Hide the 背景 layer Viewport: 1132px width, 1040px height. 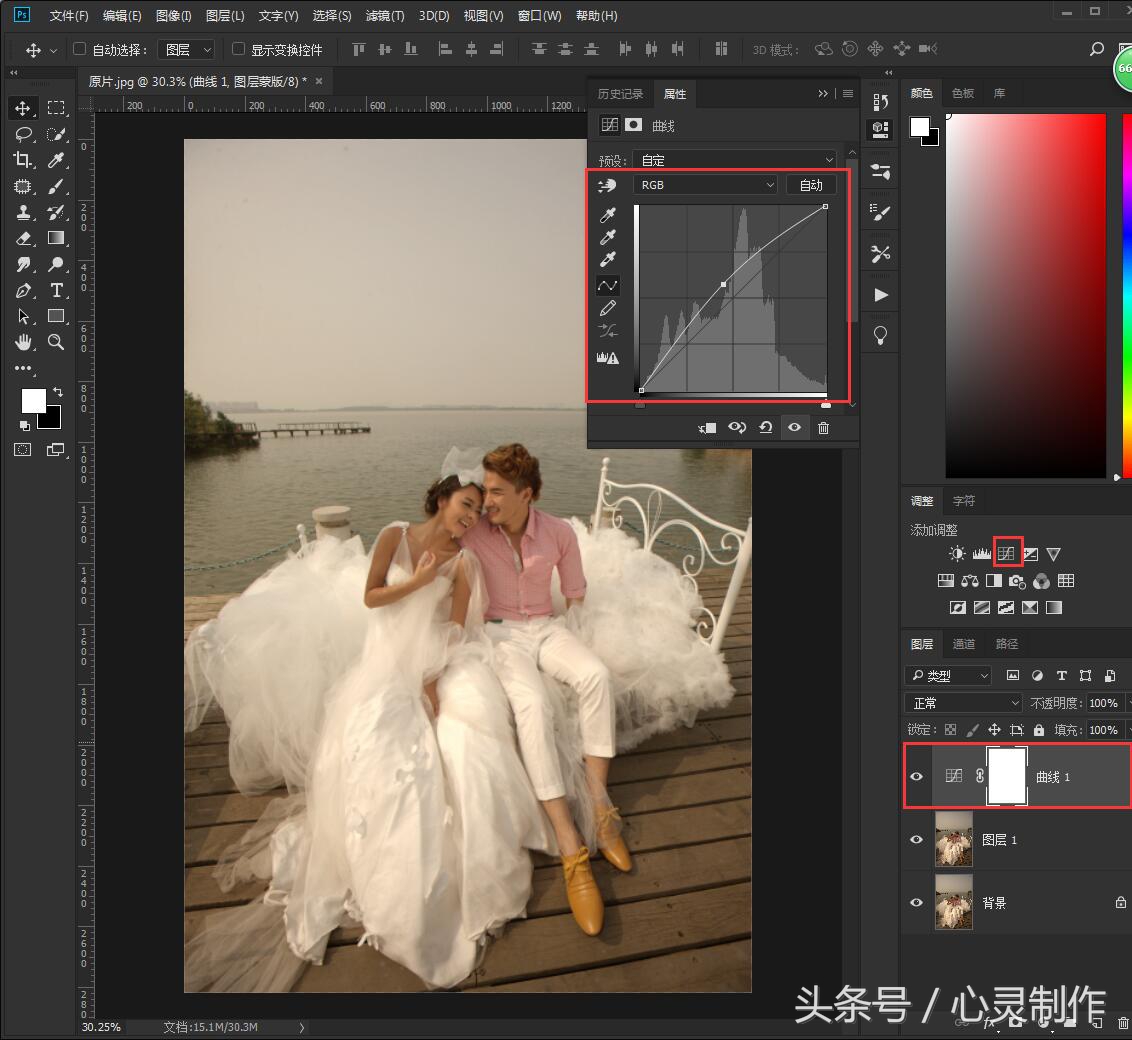click(x=916, y=902)
